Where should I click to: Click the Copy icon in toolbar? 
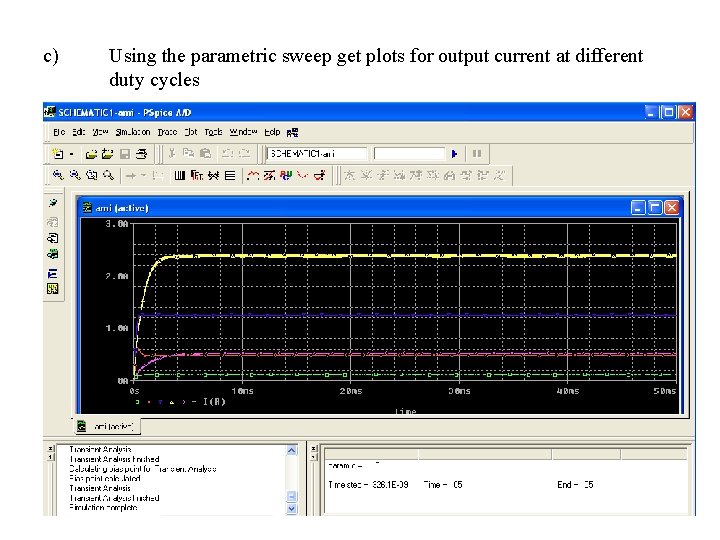pos(188,153)
